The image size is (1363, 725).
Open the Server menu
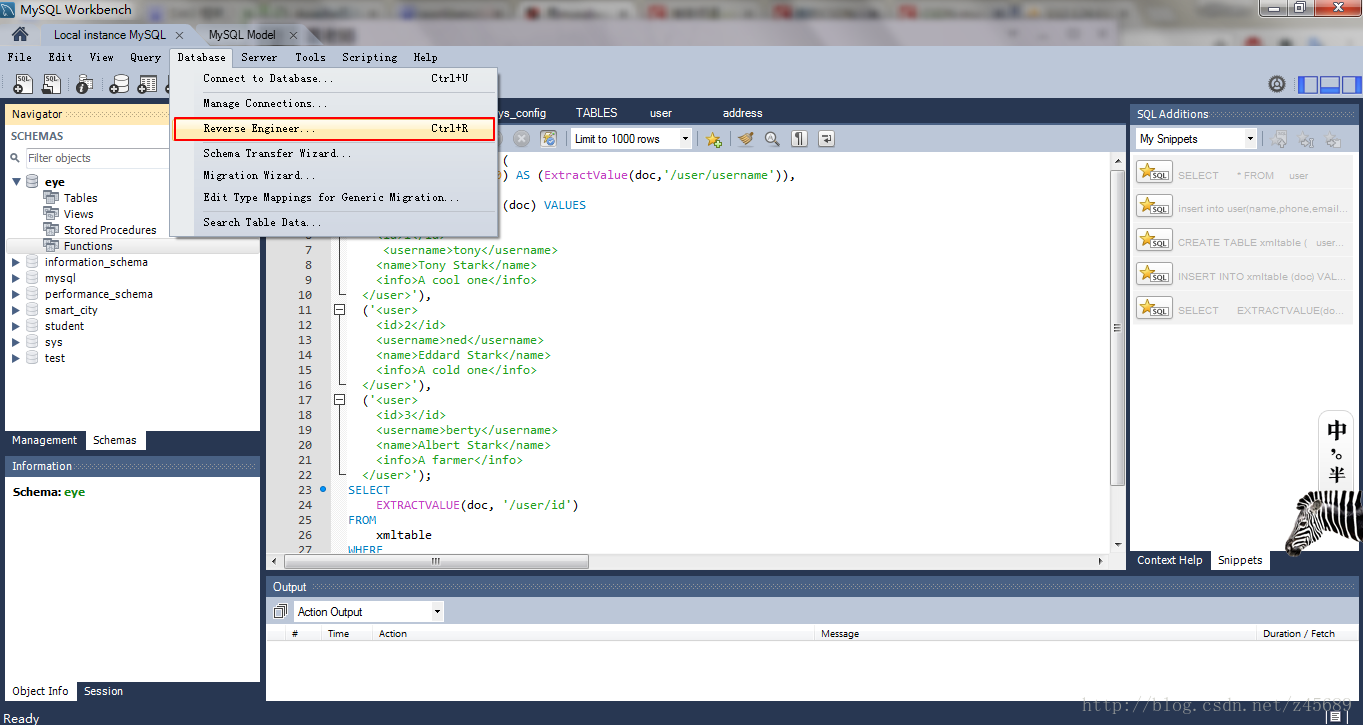[259, 57]
